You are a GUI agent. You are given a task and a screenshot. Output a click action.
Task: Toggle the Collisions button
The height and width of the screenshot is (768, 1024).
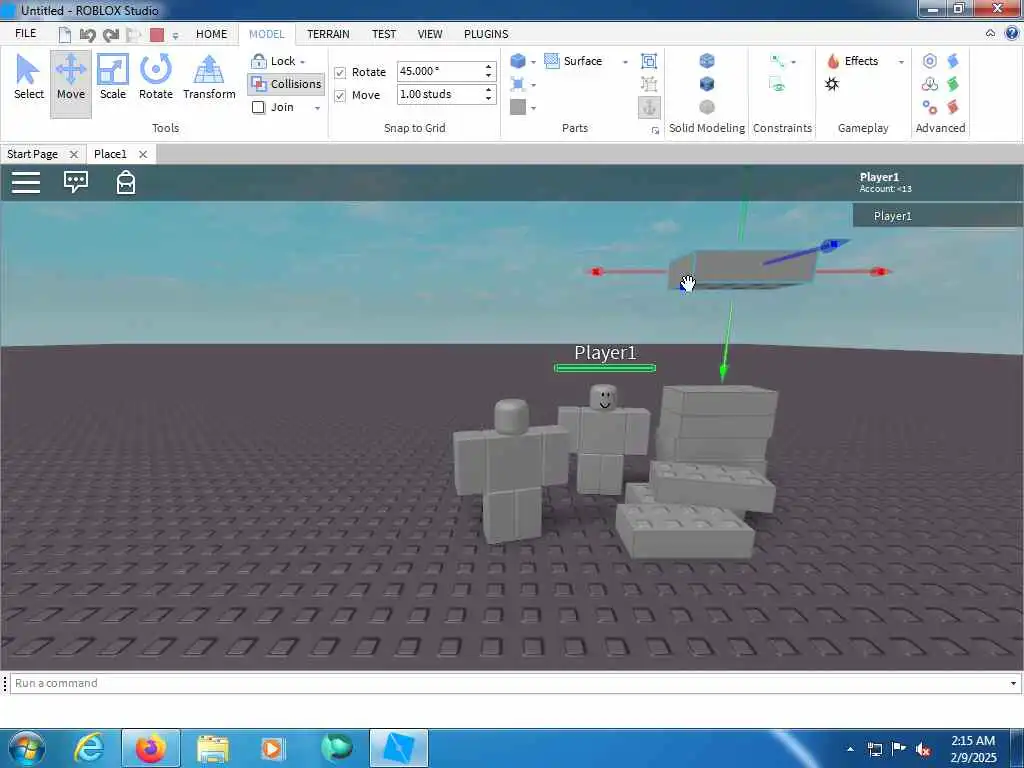pos(286,84)
